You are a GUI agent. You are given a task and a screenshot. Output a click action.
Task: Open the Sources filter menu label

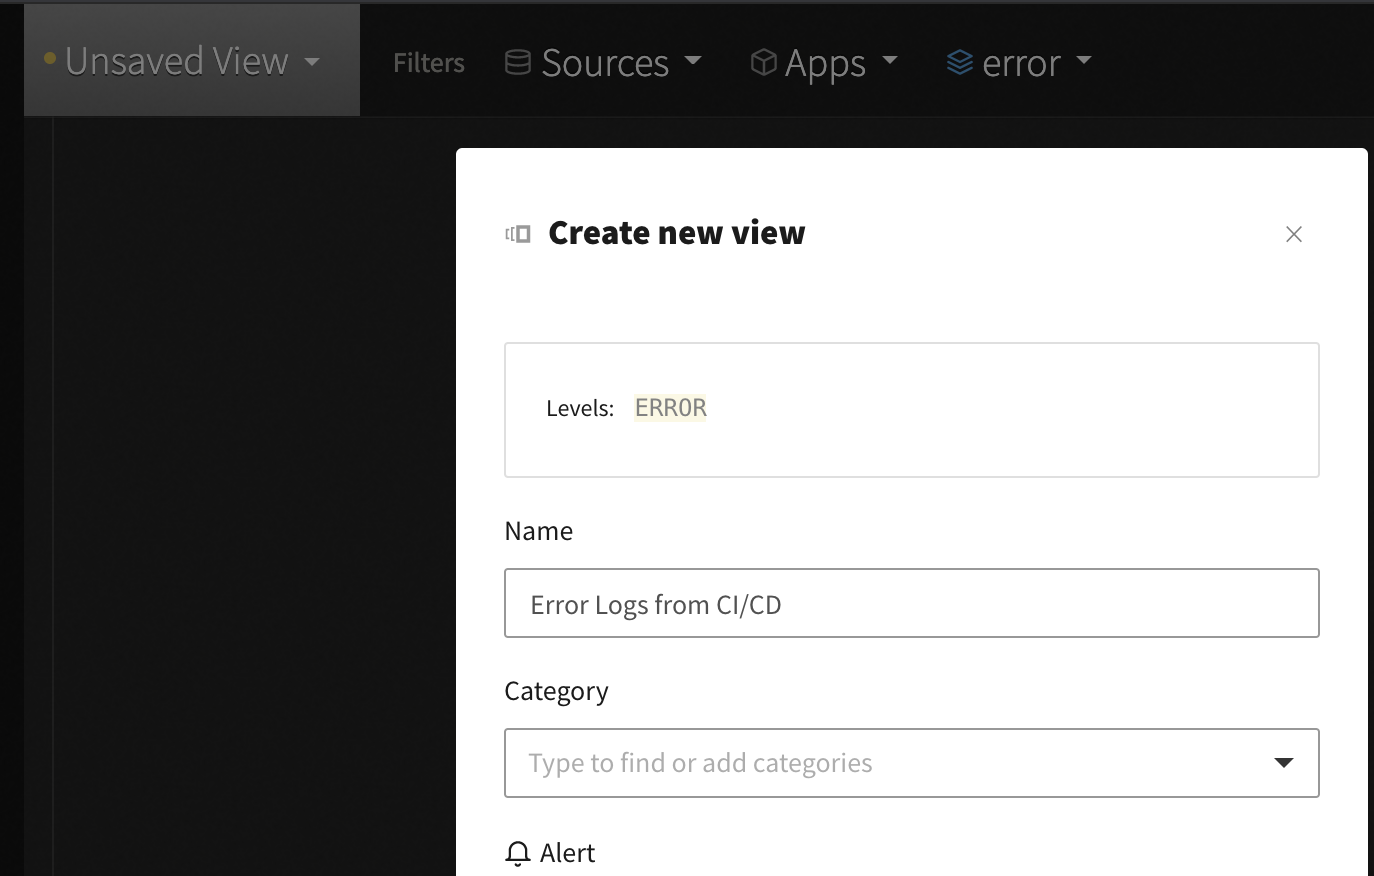coord(604,63)
